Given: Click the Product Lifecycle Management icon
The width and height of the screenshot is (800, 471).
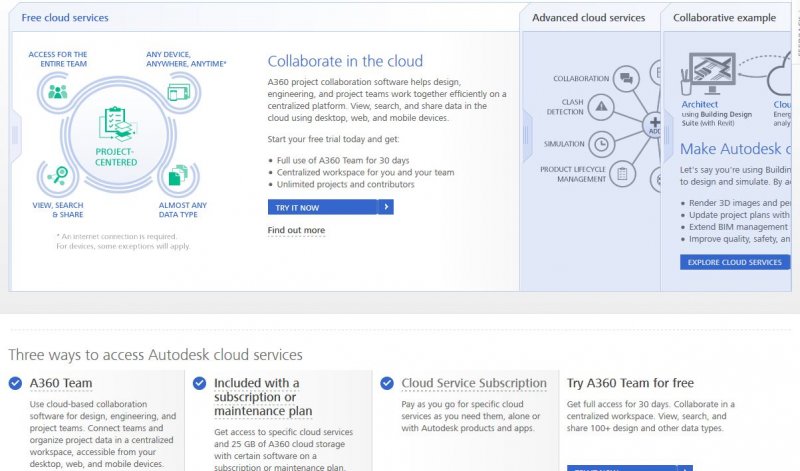Looking at the screenshot, I should pos(622,174).
